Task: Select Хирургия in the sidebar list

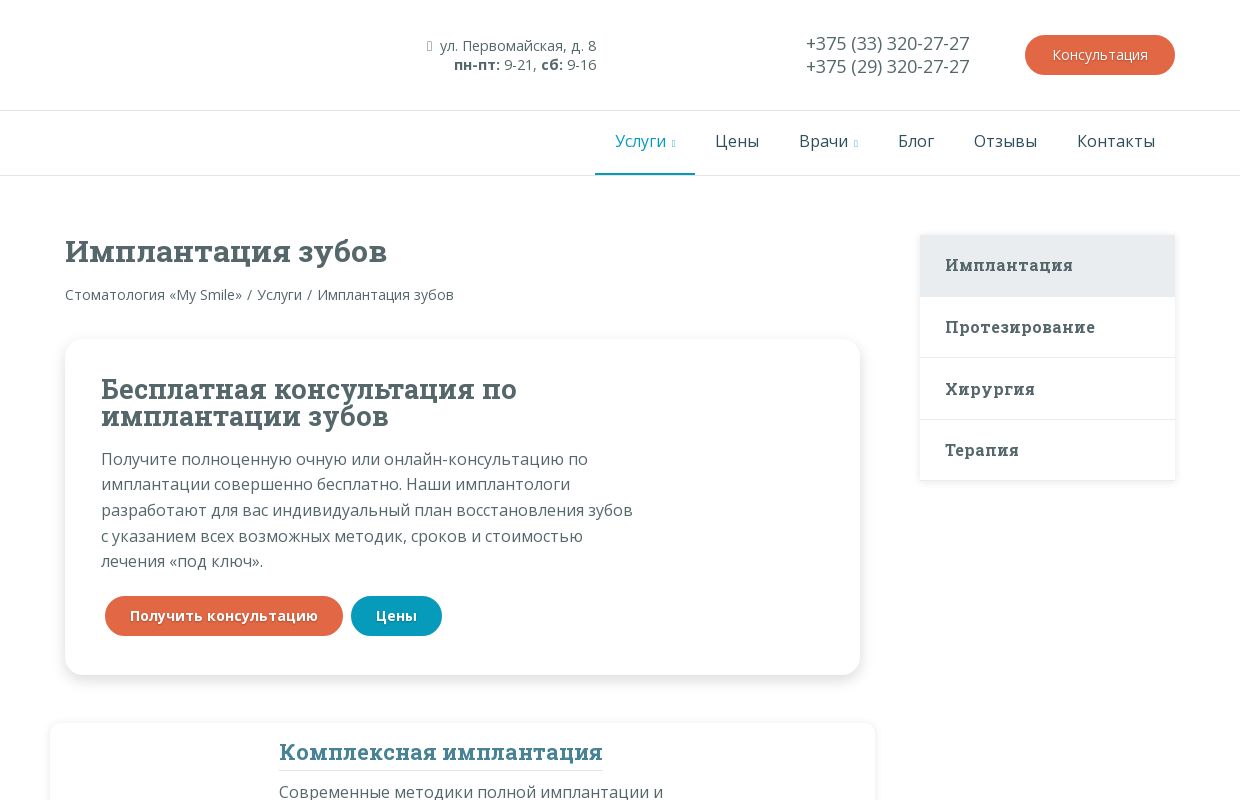Action: pos(990,389)
